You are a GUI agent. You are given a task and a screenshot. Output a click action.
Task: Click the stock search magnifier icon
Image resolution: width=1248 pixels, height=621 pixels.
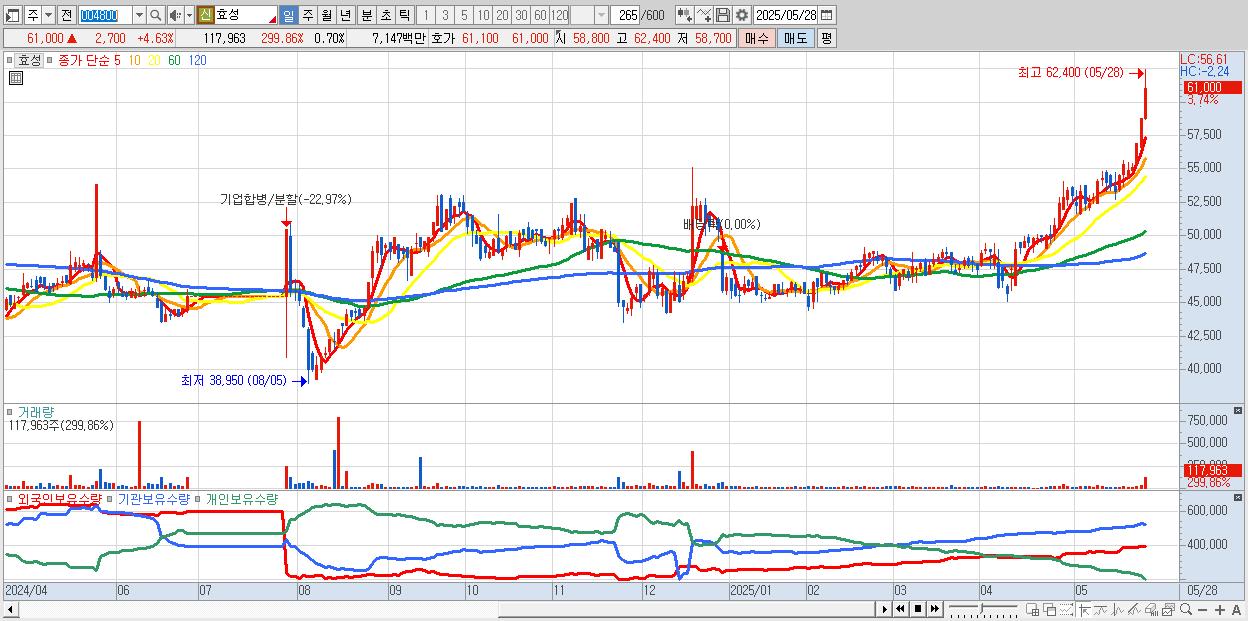click(x=155, y=15)
